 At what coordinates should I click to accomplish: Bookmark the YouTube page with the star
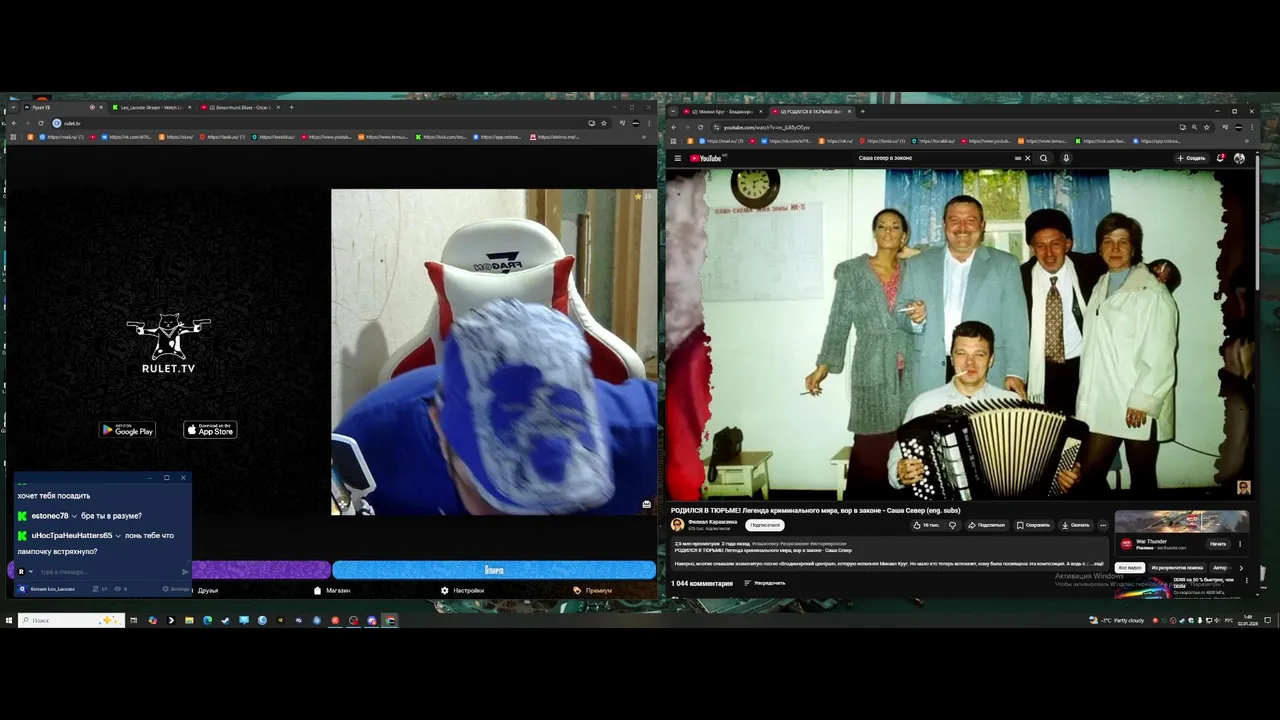pyautogui.click(x=1207, y=127)
